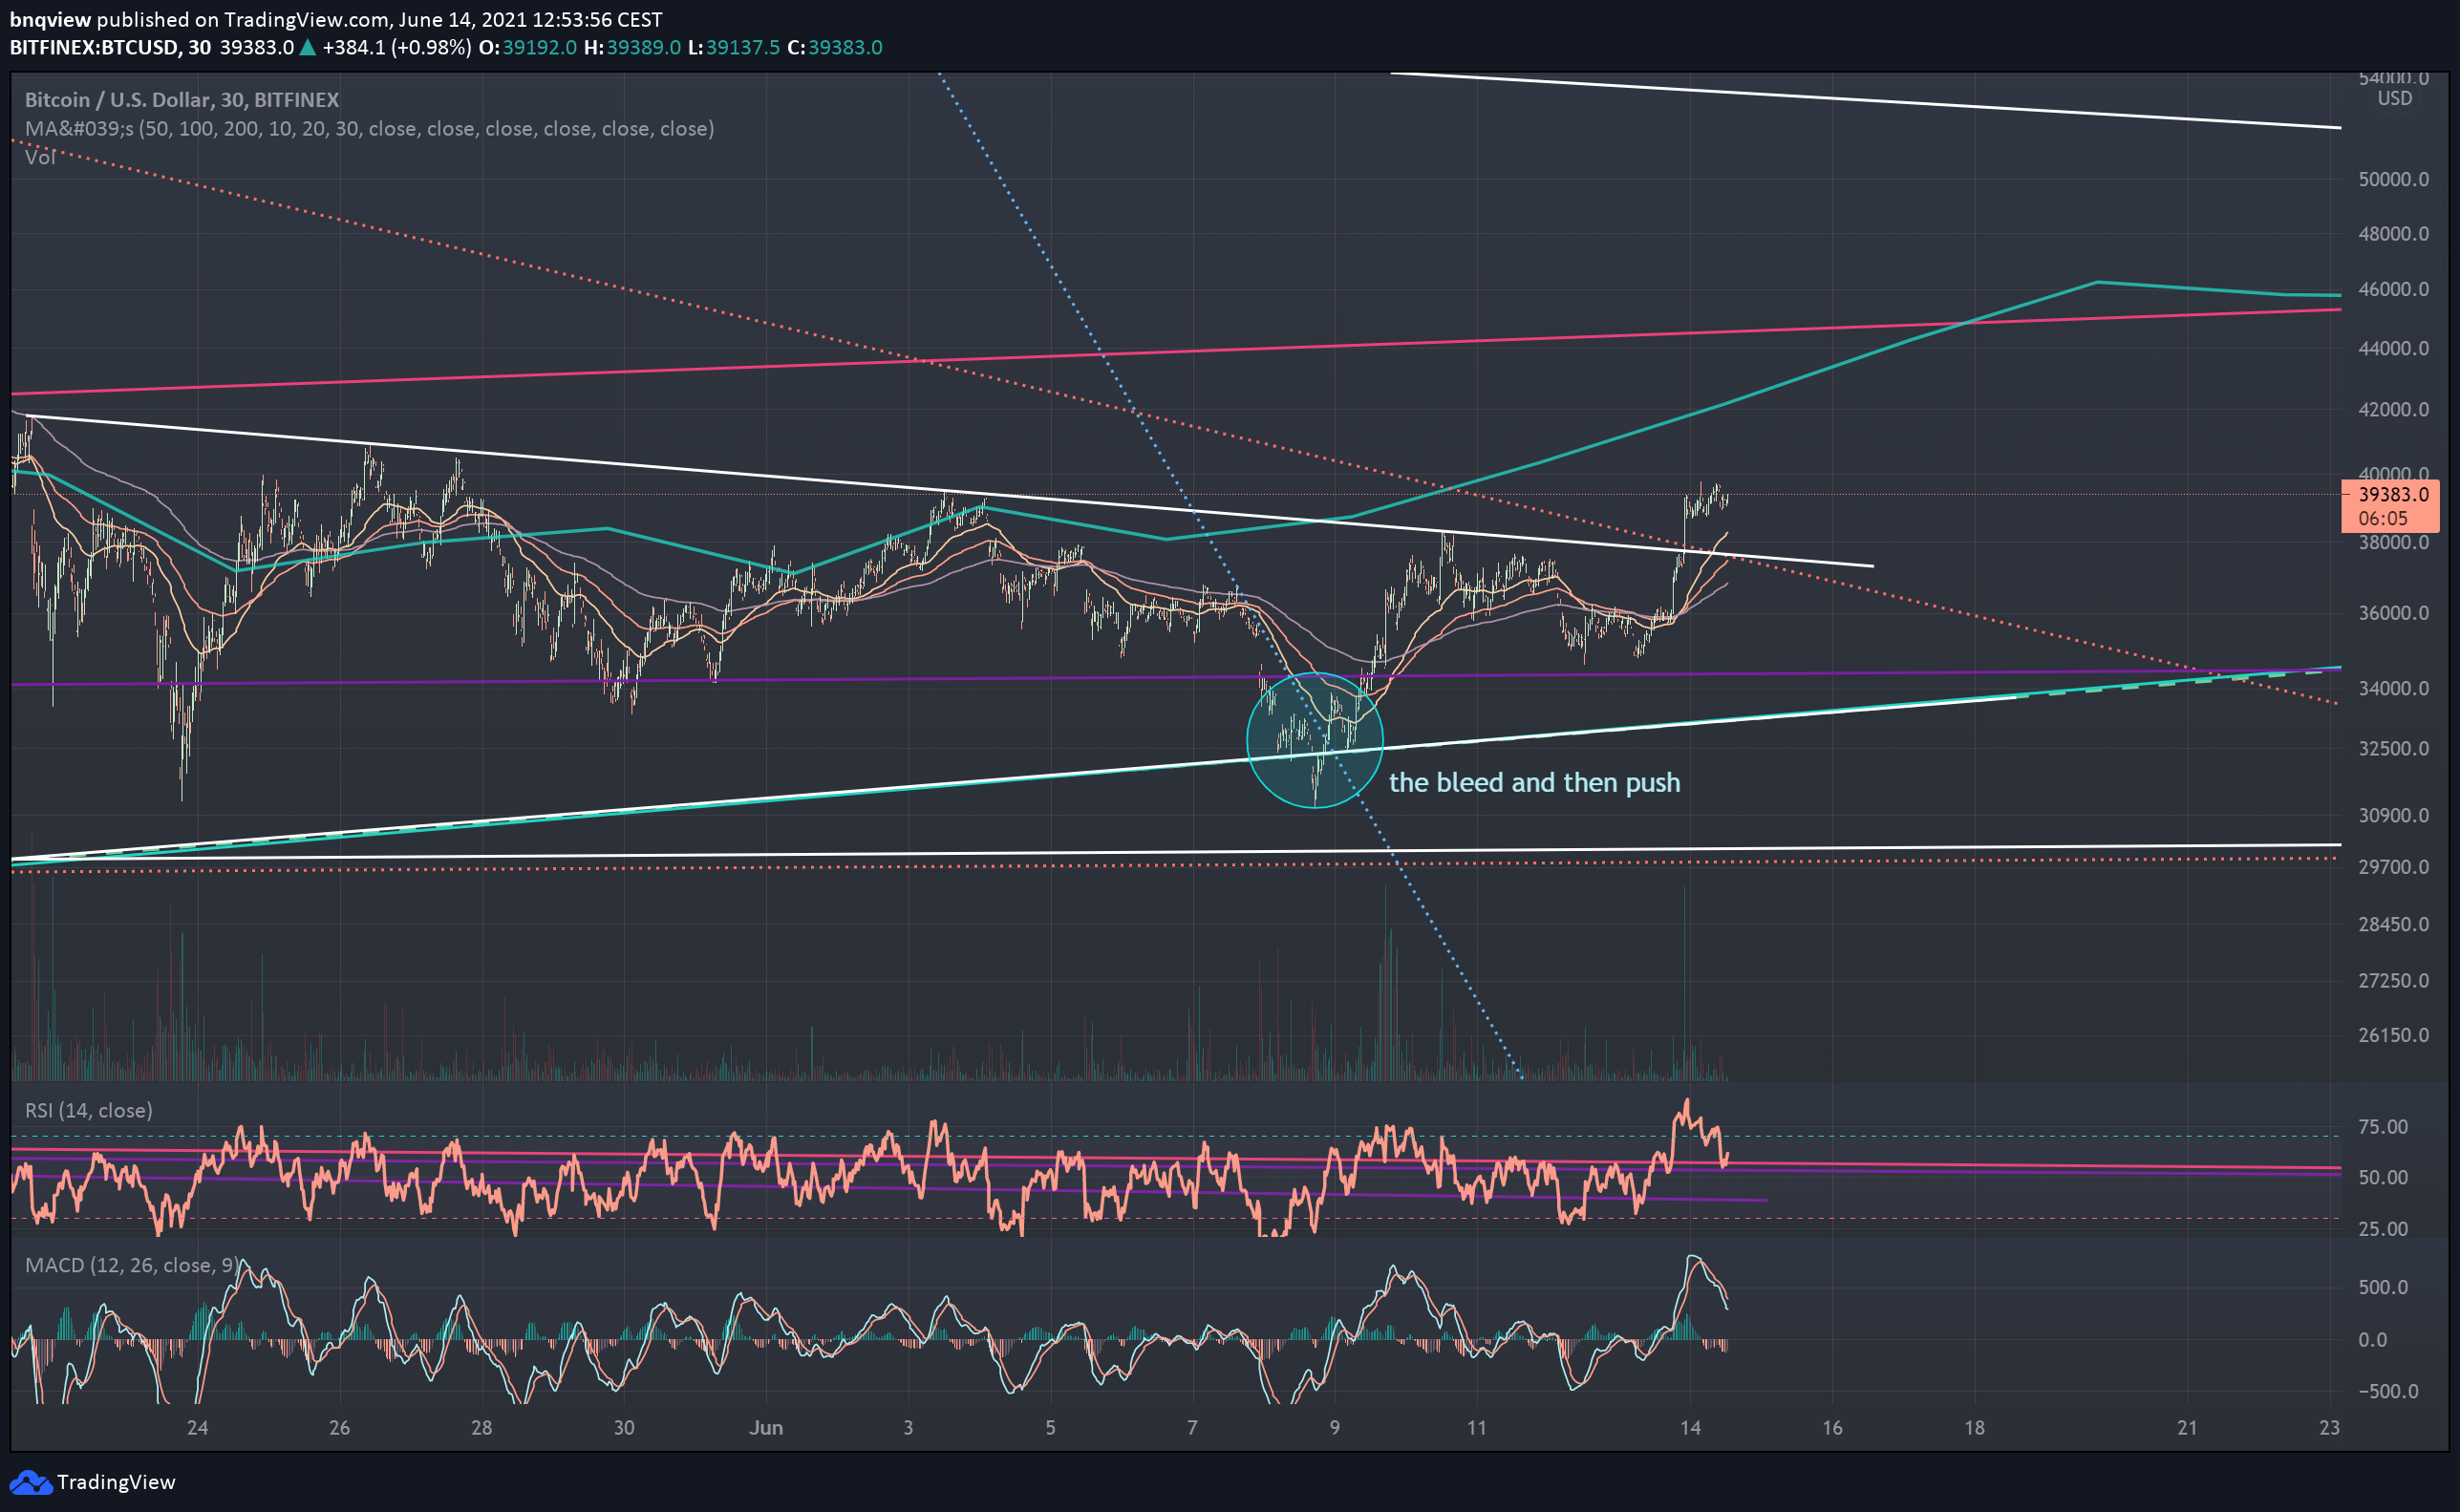
Task: Click the date axis label 21
Action: coord(2187,1428)
